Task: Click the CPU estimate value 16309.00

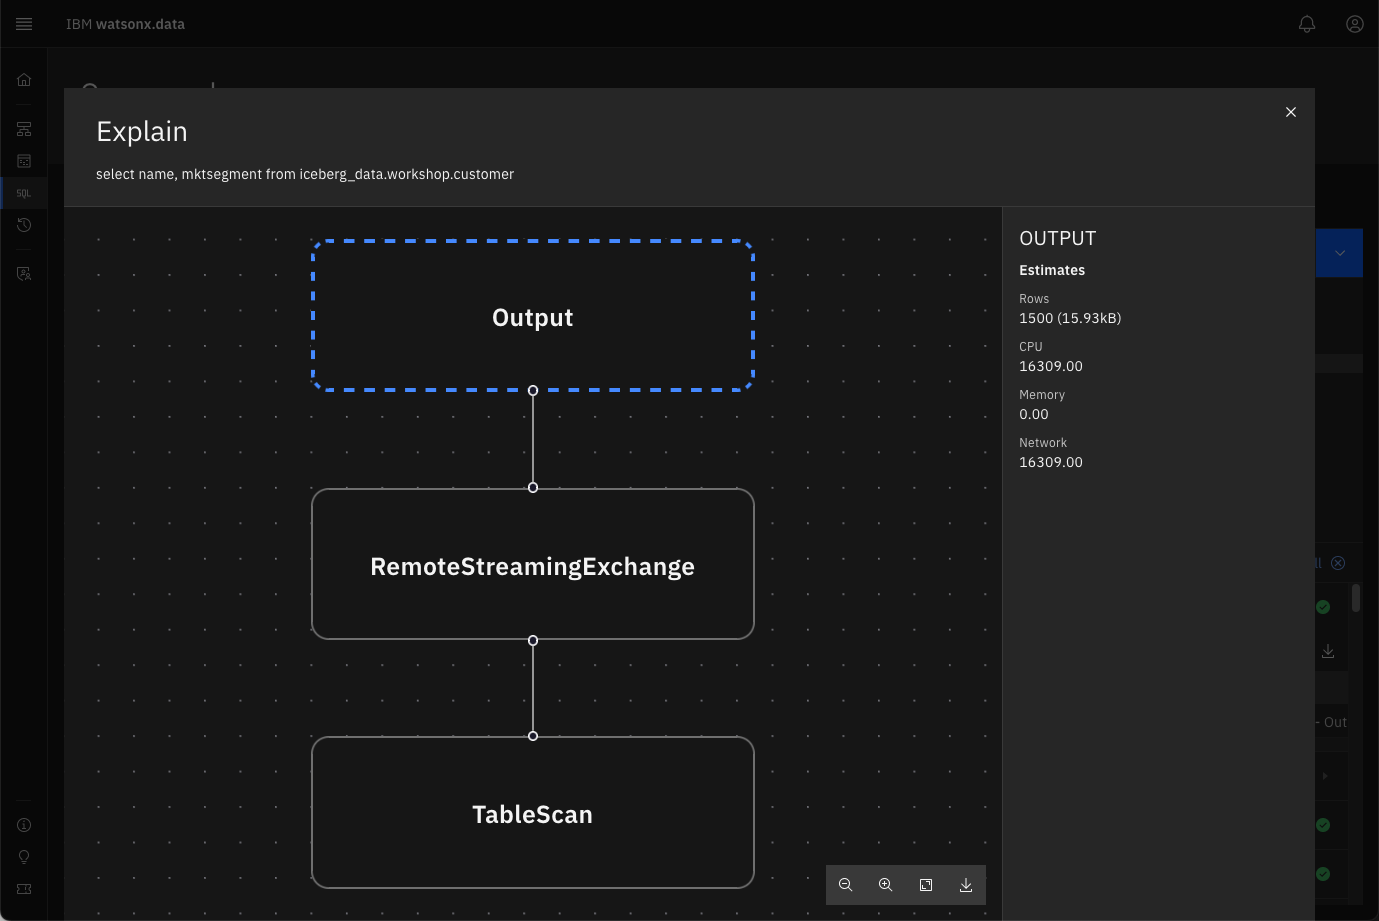Action: [1051, 366]
